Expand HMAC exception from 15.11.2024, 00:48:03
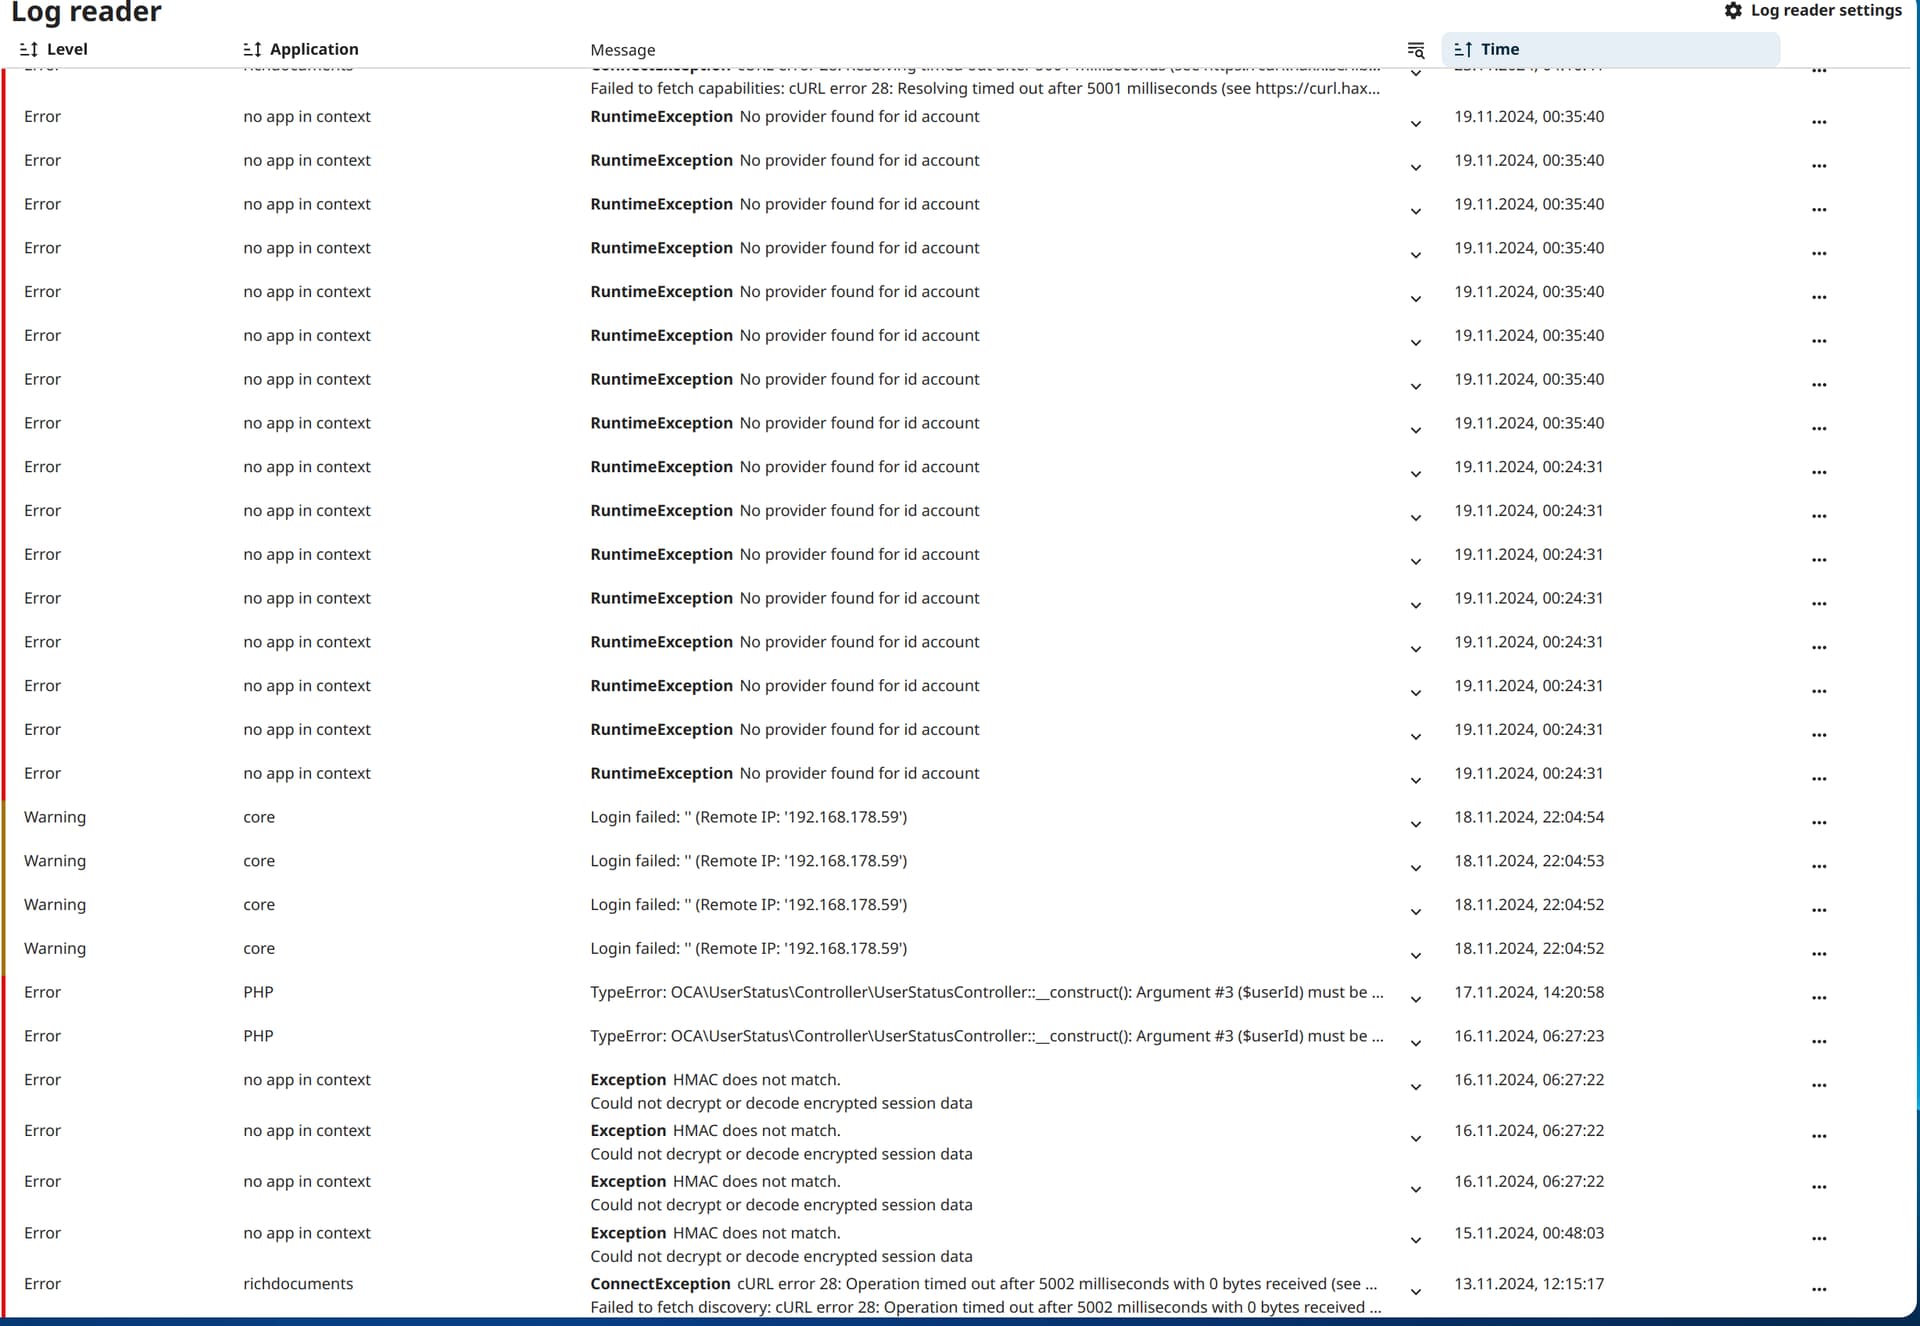Image resolution: width=1920 pixels, height=1326 pixels. (x=1415, y=1240)
